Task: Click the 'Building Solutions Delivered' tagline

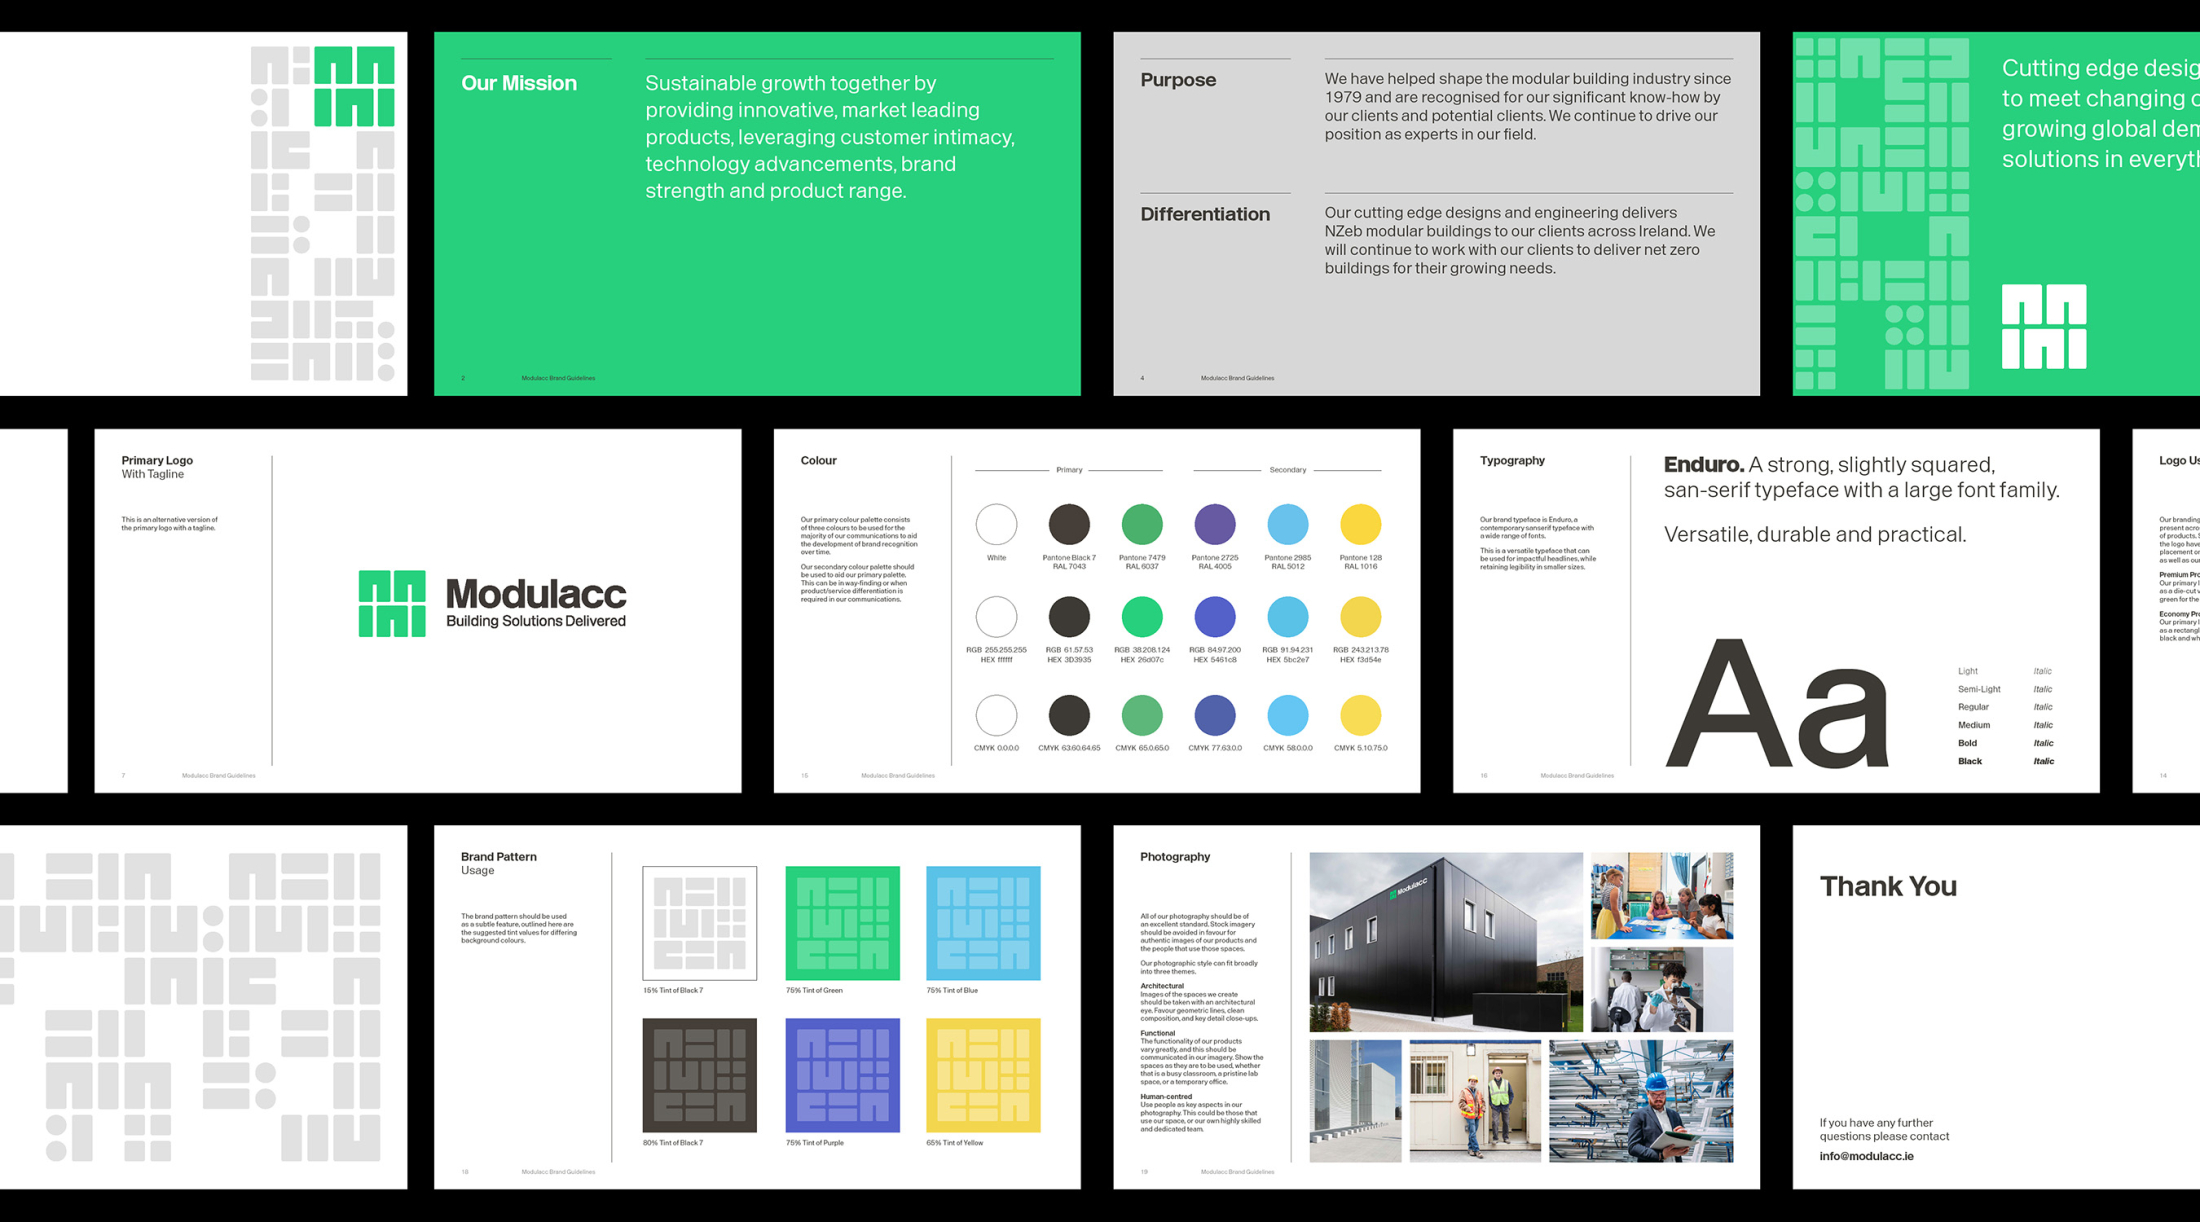Action: (536, 621)
